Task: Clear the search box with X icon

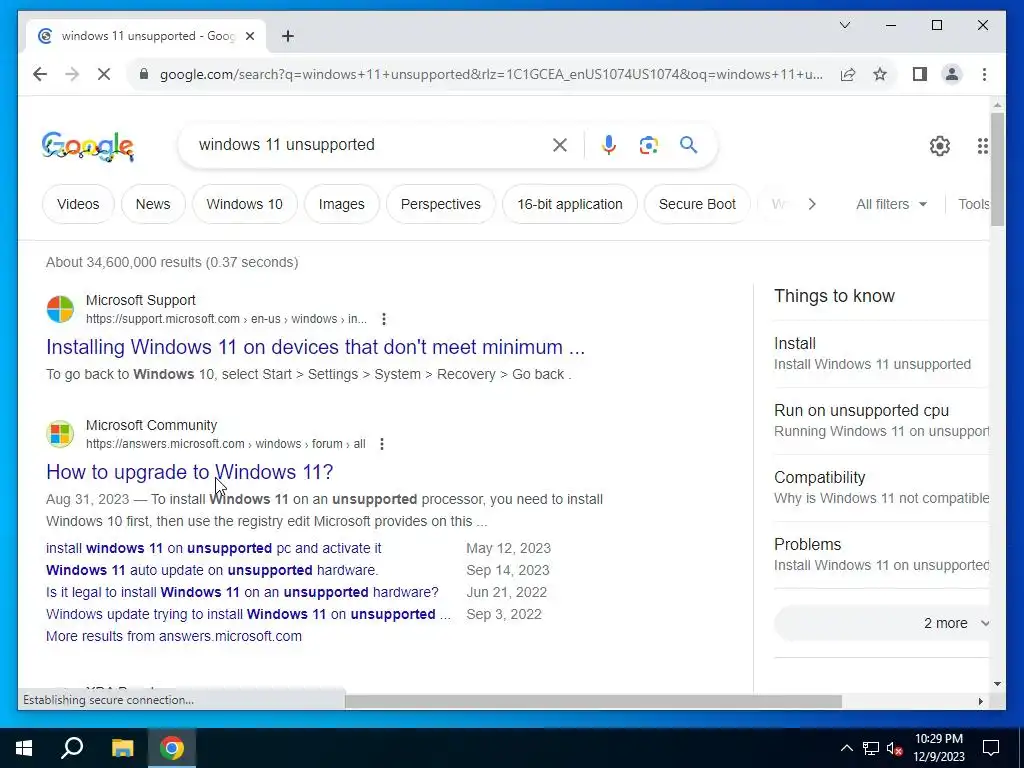Action: (560, 144)
